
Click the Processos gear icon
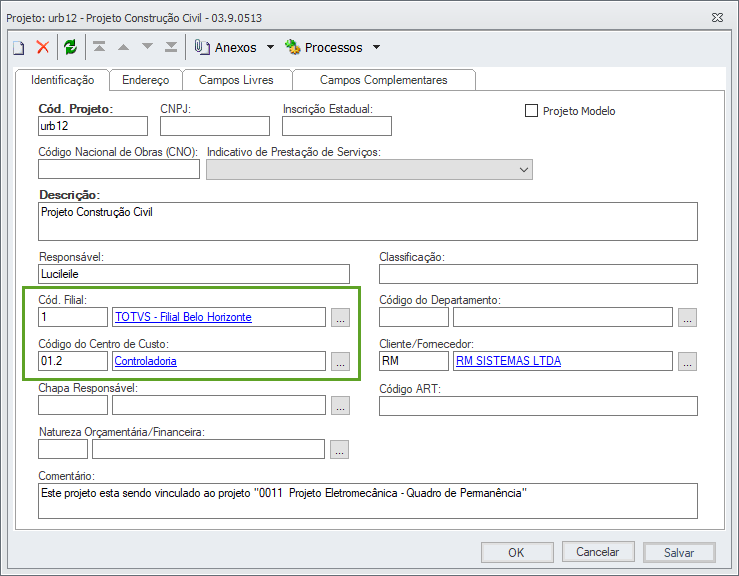pyautogui.click(x=293, y=47)
